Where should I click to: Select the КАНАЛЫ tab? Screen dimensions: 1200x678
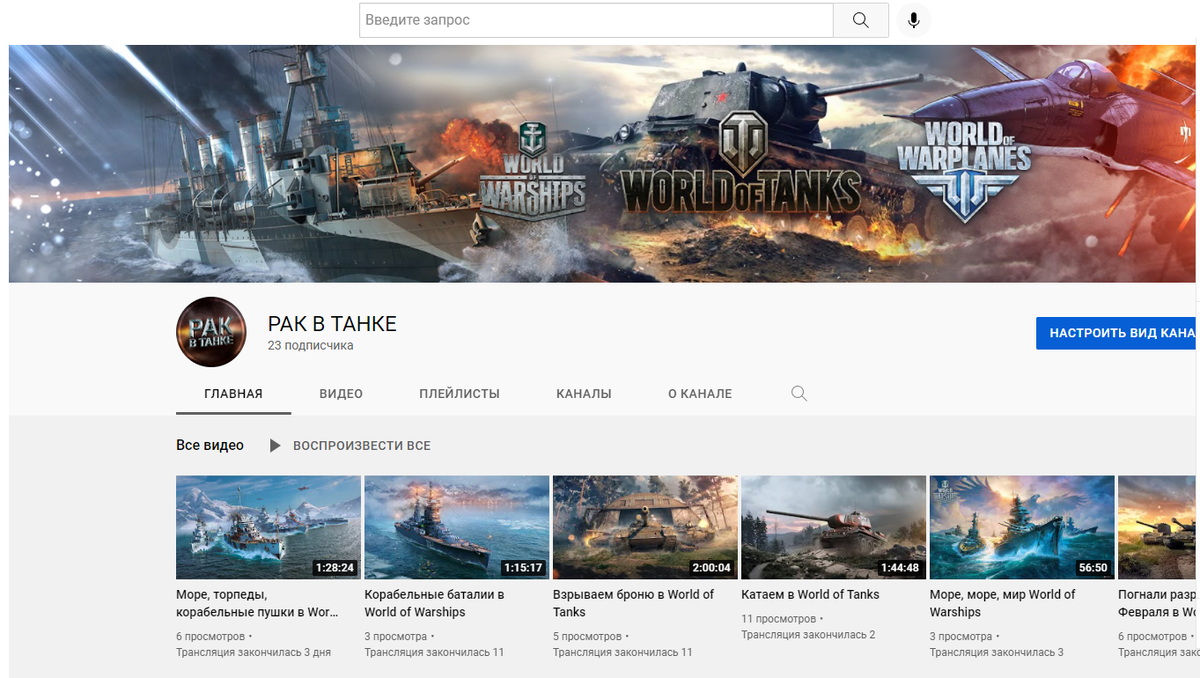[583, 393]
